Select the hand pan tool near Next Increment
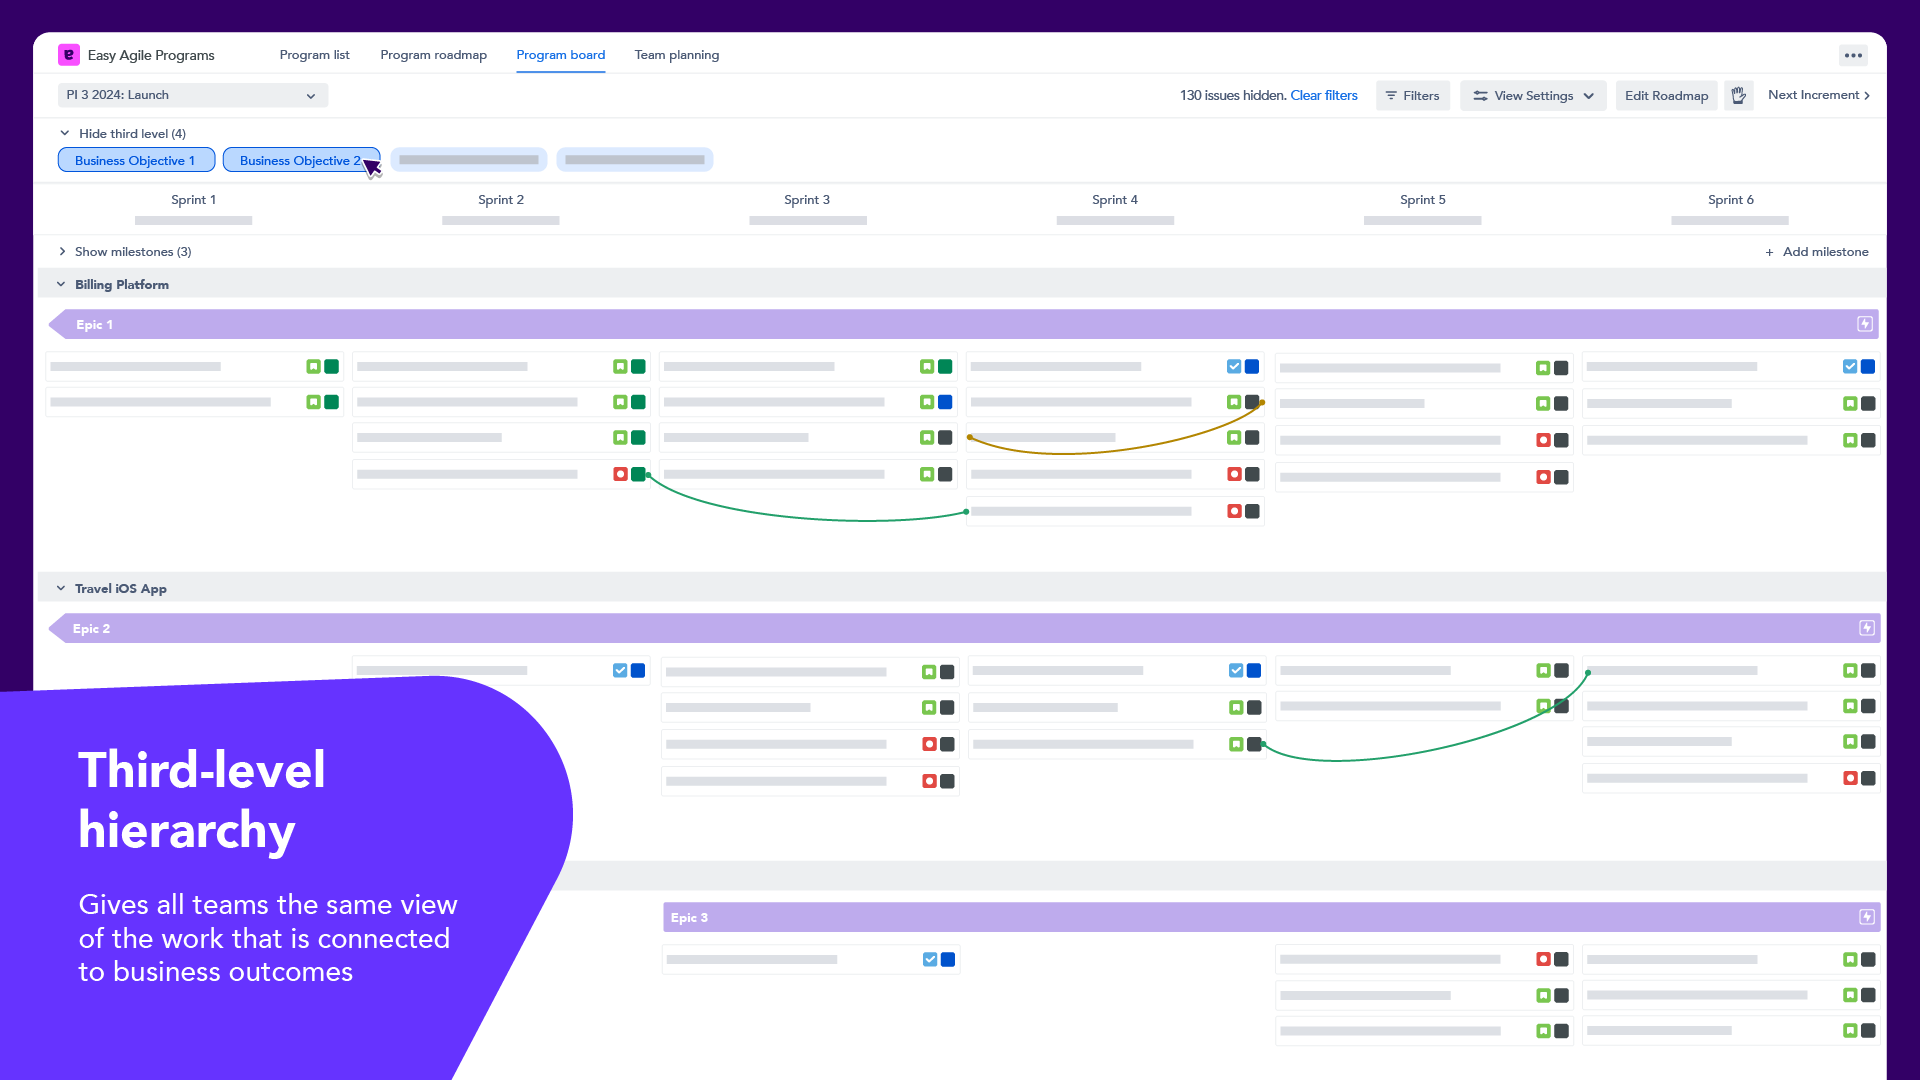Screen dimensions: 1920x1080 point(1738,95)
